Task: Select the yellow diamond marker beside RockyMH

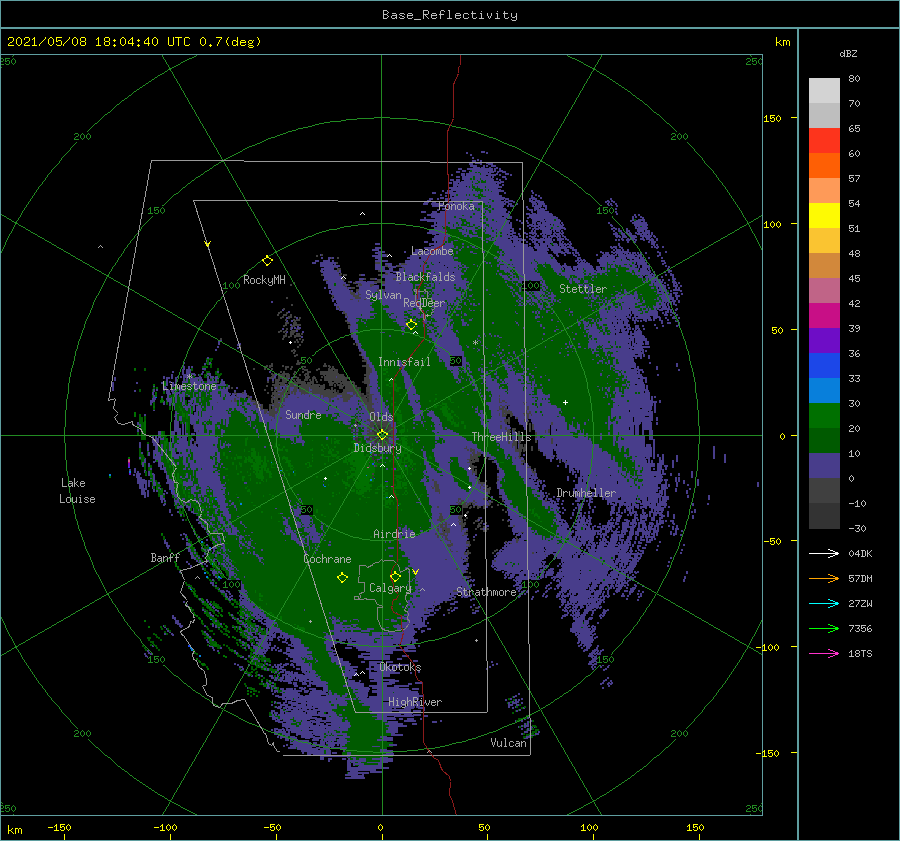Action: (x=267, y=261)
